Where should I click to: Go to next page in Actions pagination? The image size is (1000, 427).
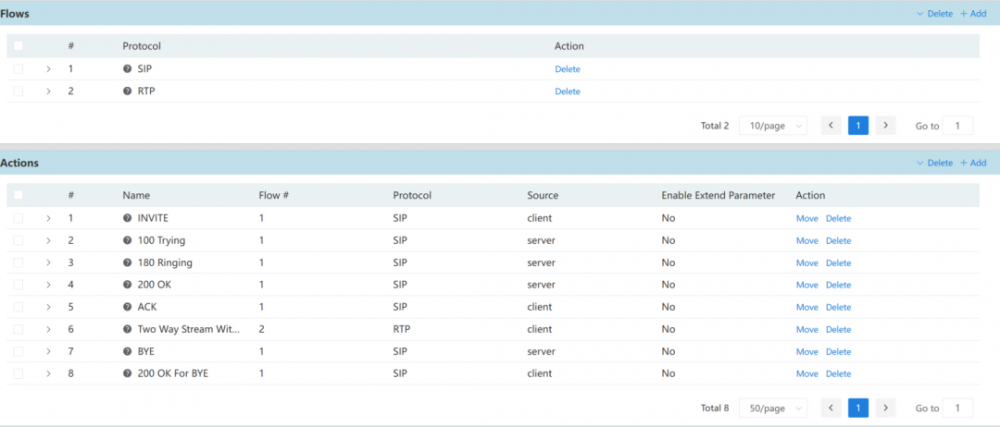(x=885, y=408)
